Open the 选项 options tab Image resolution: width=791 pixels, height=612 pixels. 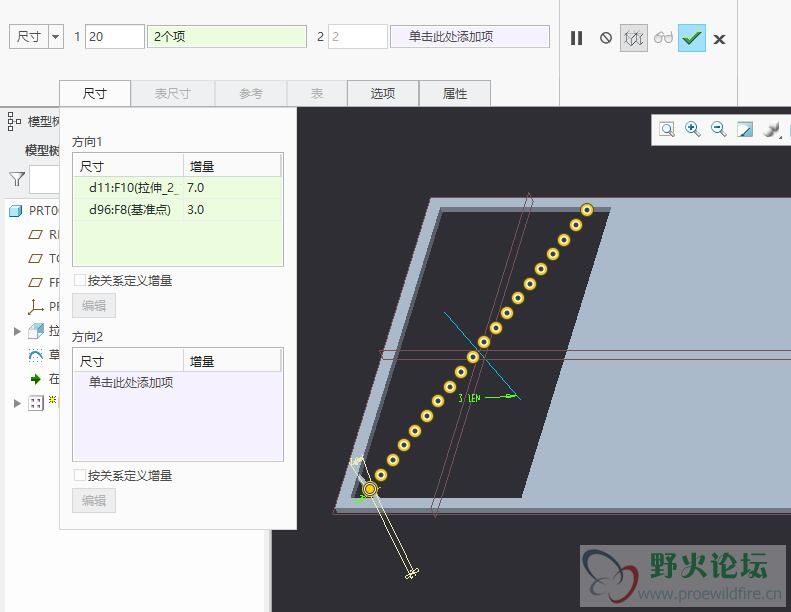pos(383,93)
